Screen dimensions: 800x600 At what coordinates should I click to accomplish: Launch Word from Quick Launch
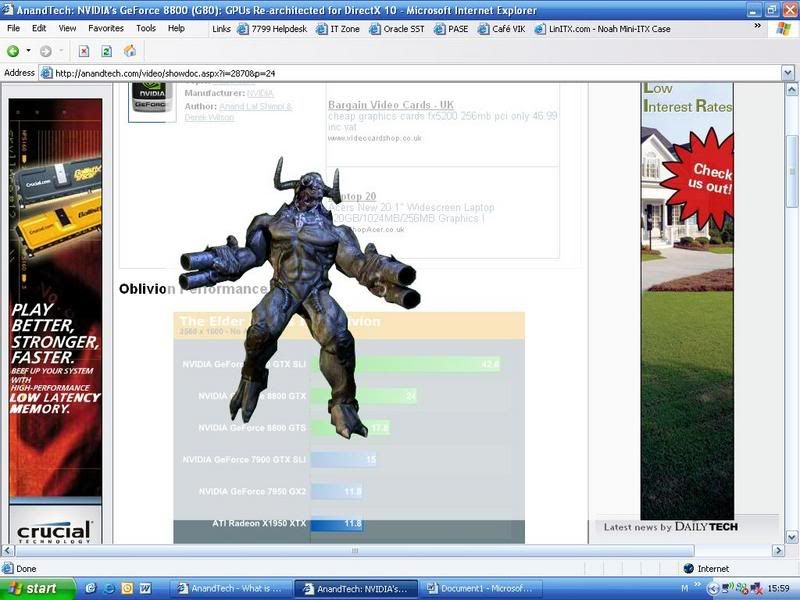pyautogui.click(x=145, y=589)
